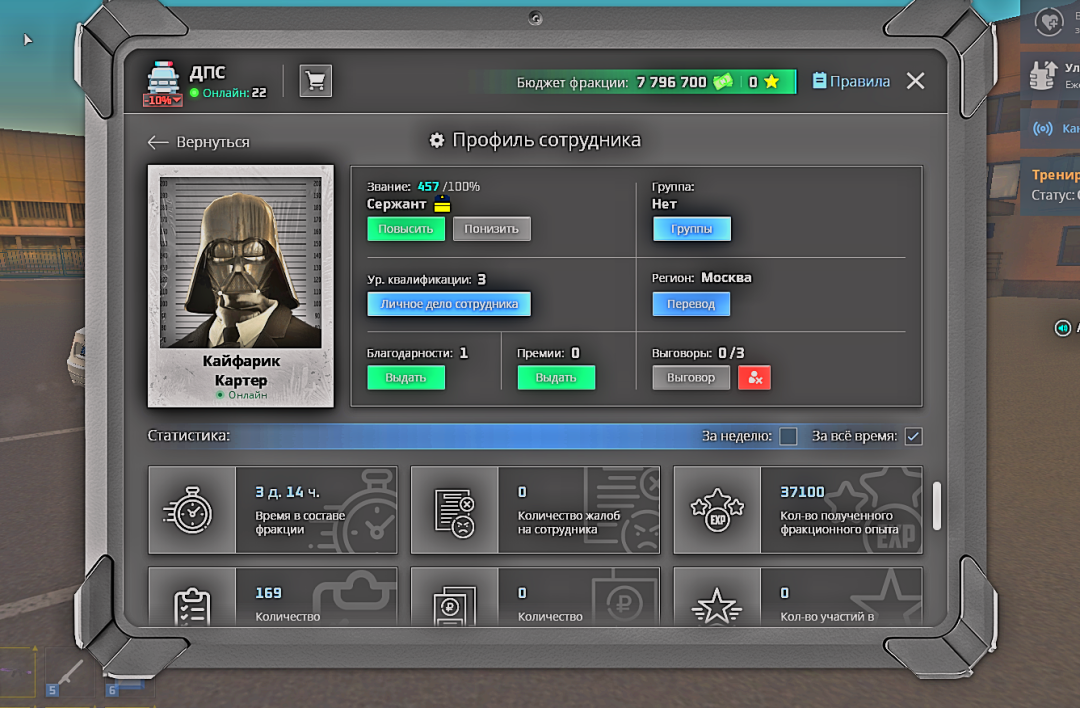The height and width of the screenshot is (708, 1080).
Task: Click the yellow Сержант rank badge icon
Action: [442, 204]
